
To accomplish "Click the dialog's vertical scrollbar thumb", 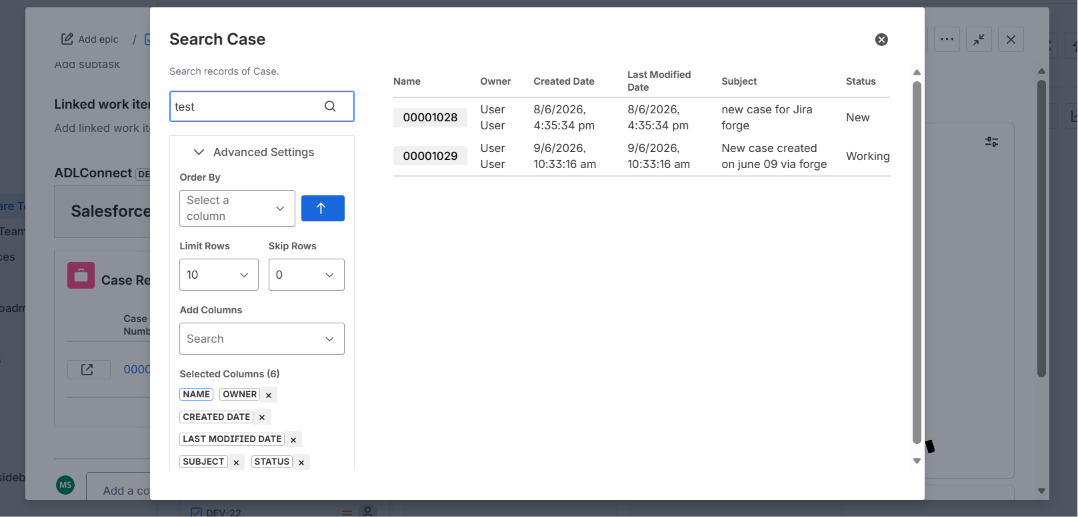I will pyautogui.click(x=916, y=262).
